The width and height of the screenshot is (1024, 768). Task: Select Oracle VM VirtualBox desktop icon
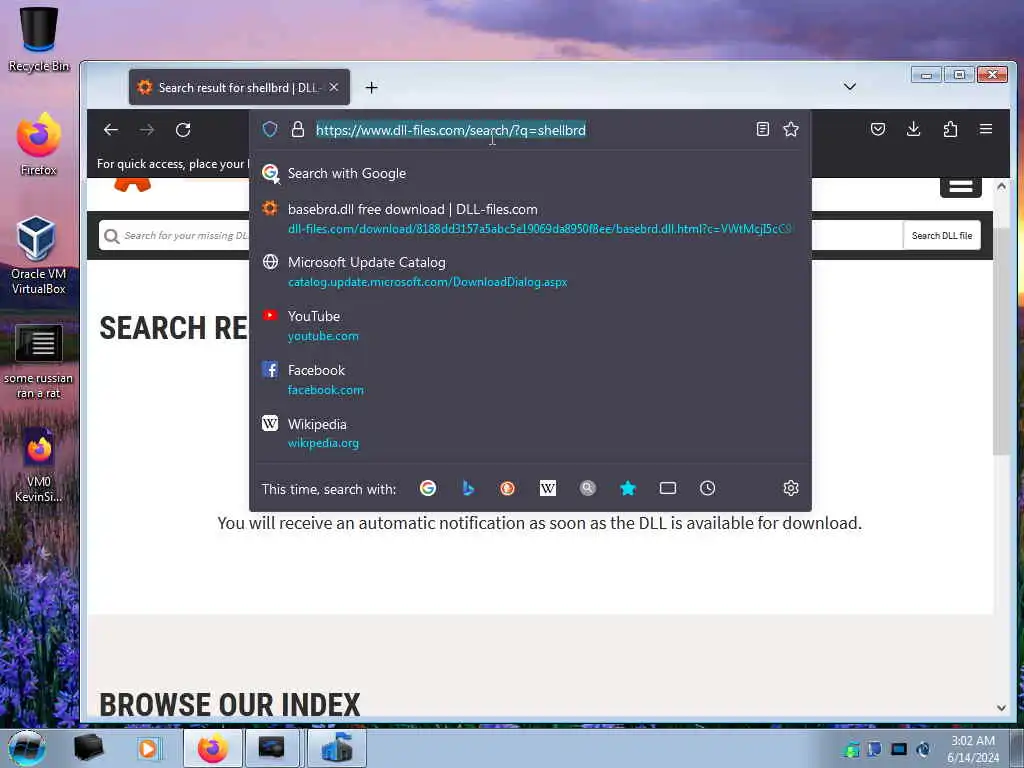tap(39, 255)
